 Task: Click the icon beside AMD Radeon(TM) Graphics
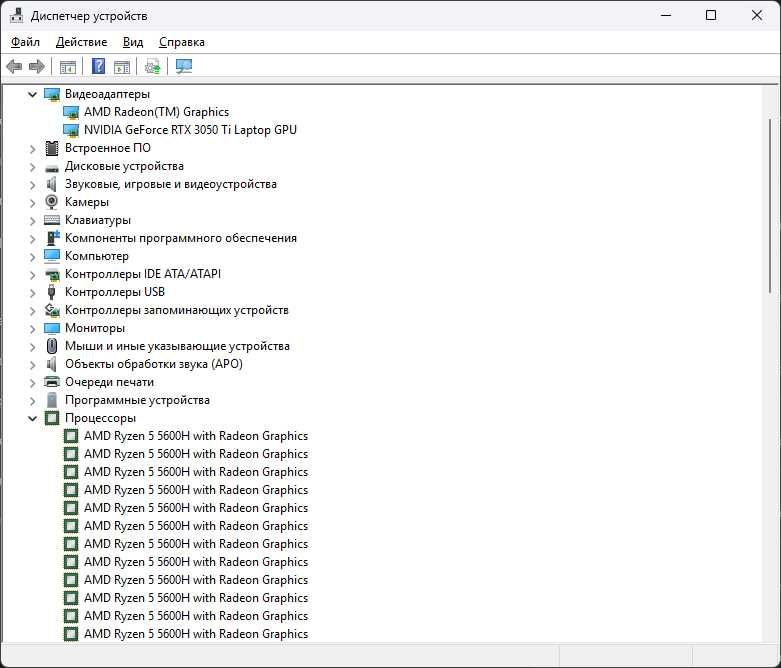pos(71,112)
